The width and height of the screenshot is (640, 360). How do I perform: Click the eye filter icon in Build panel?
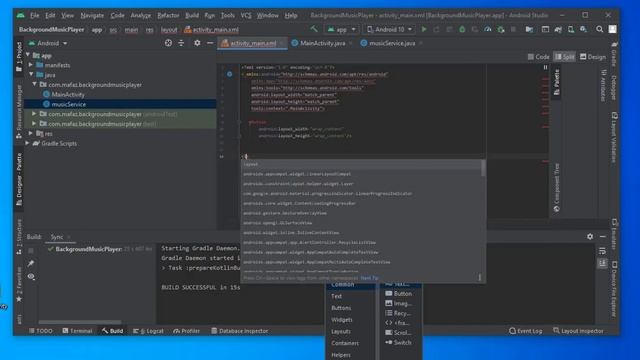click(31, 277)
